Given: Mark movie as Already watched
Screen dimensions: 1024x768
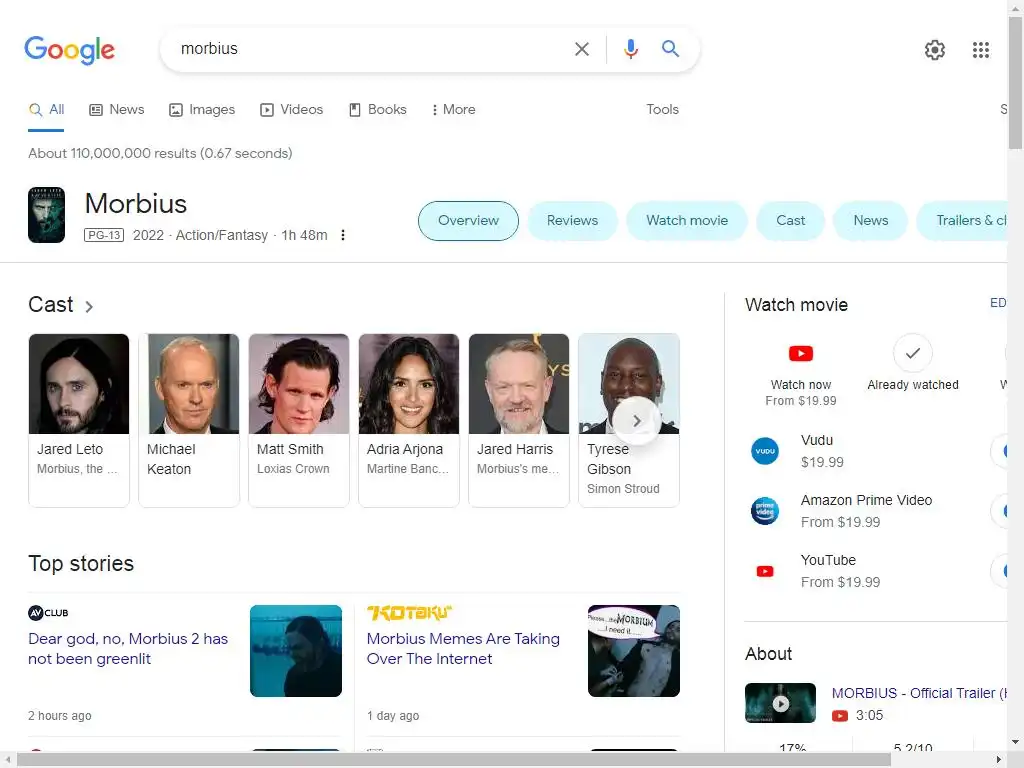Looking at the screenshot, I should coord(912,353).
